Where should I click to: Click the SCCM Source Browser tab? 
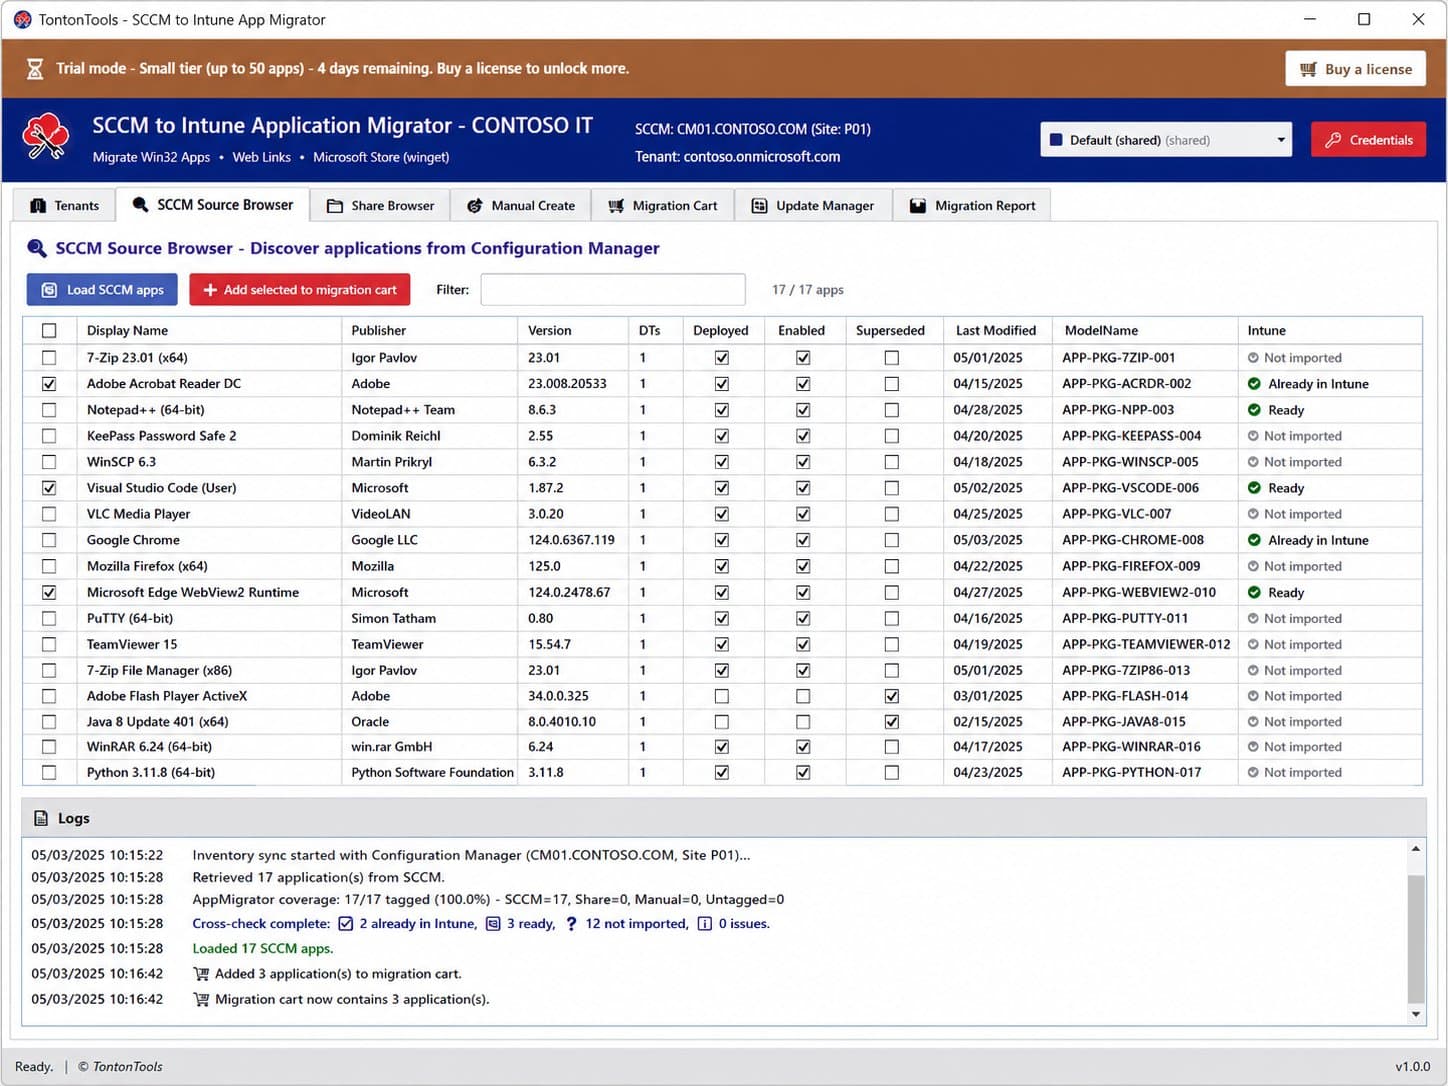pos(212,205)
